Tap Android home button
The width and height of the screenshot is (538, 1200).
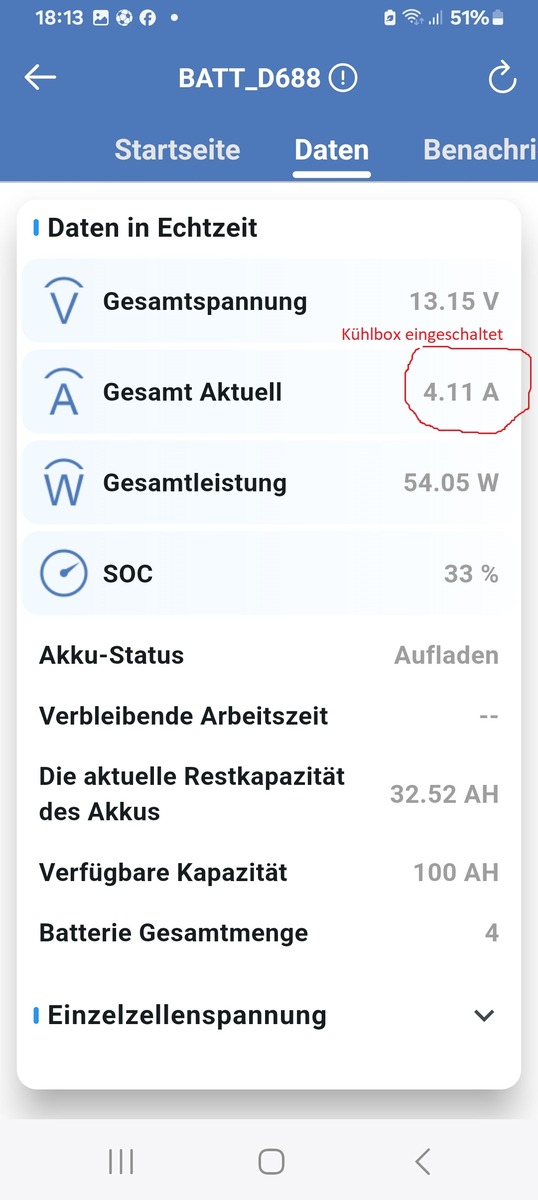click(271, 1161)
